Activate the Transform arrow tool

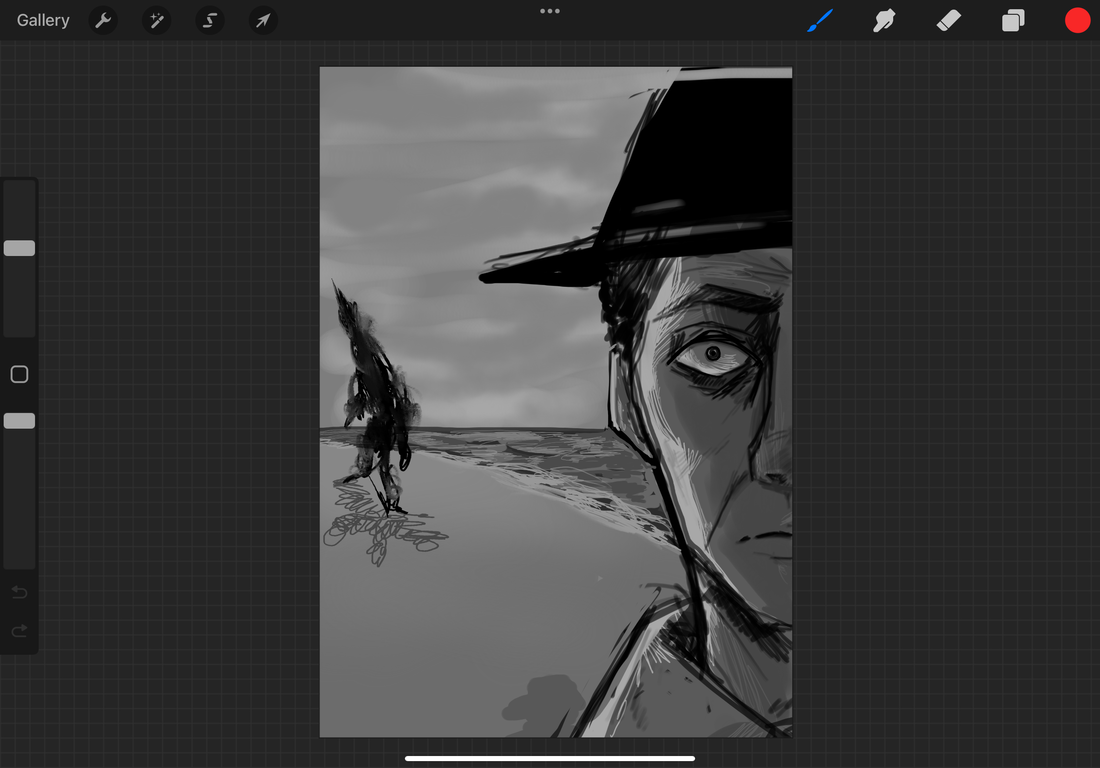[262, 20]
